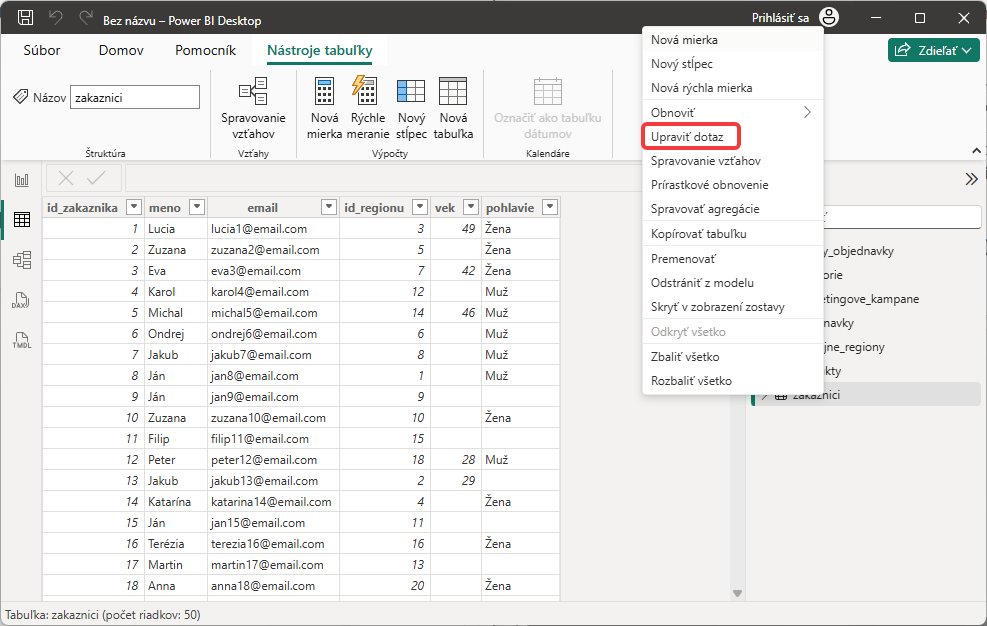
Task: Cancel the formula with the X icon
Action: click(x=65, y=178)
